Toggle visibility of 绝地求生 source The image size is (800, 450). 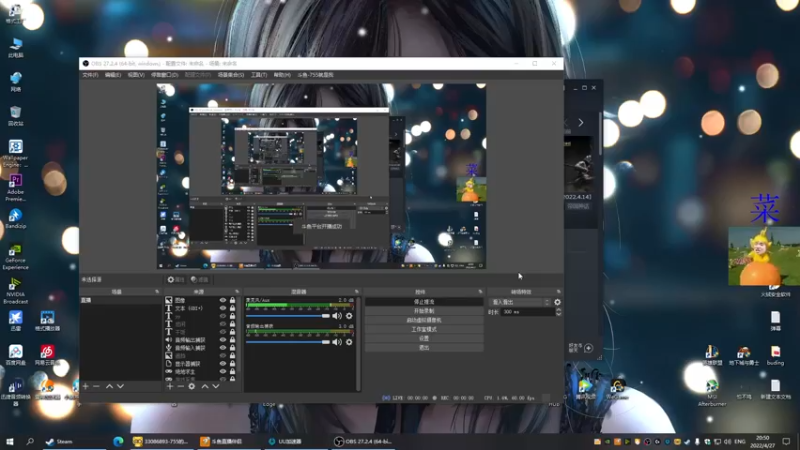[223, 371]
